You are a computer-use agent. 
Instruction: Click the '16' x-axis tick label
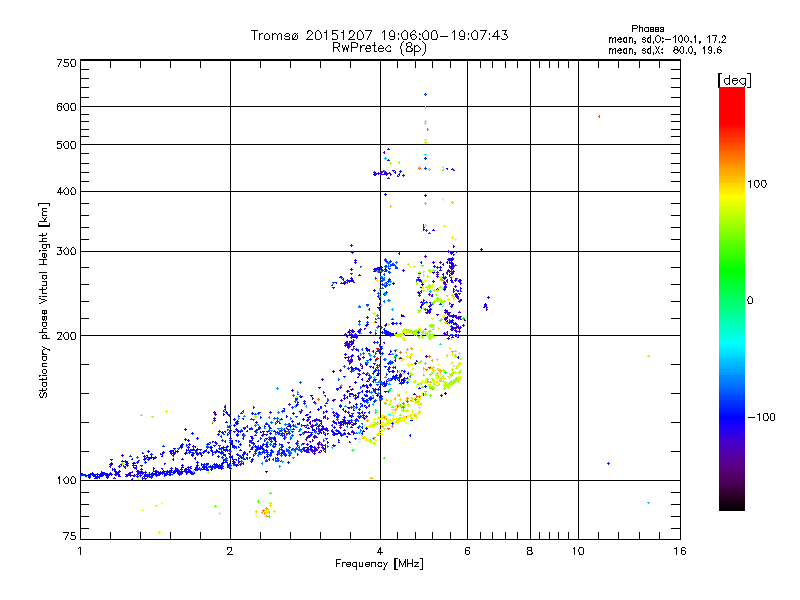680,551
